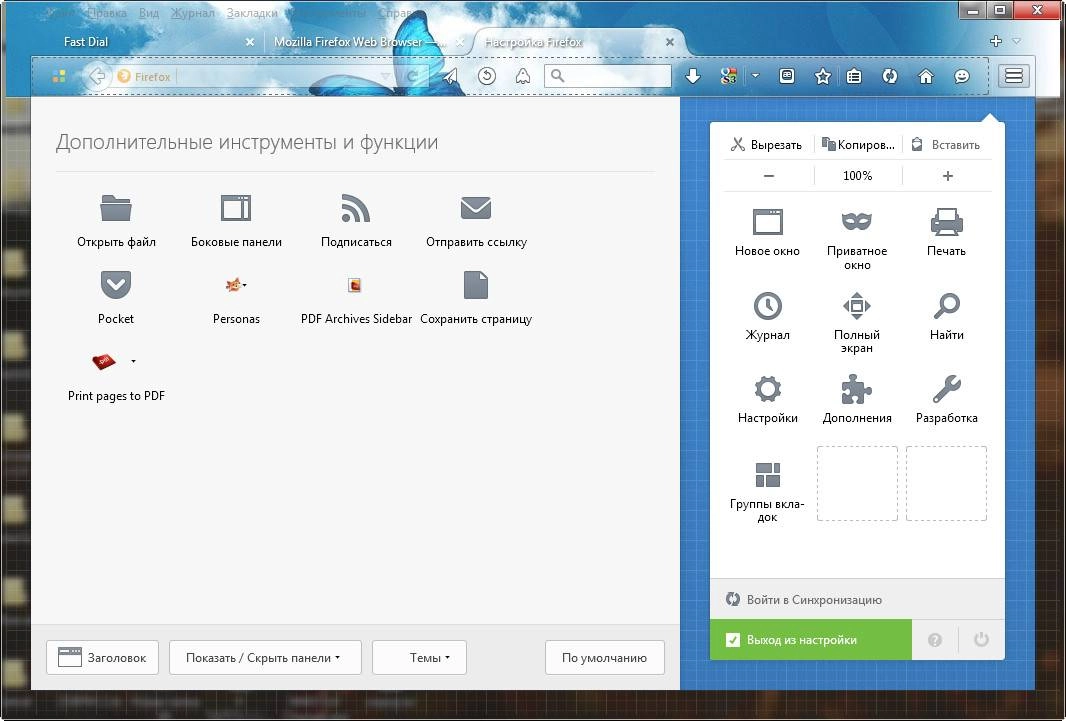Click the Restore Defaults (По умолчанию) button
The height and width of the screenshot is (721, 1066).
604,657
